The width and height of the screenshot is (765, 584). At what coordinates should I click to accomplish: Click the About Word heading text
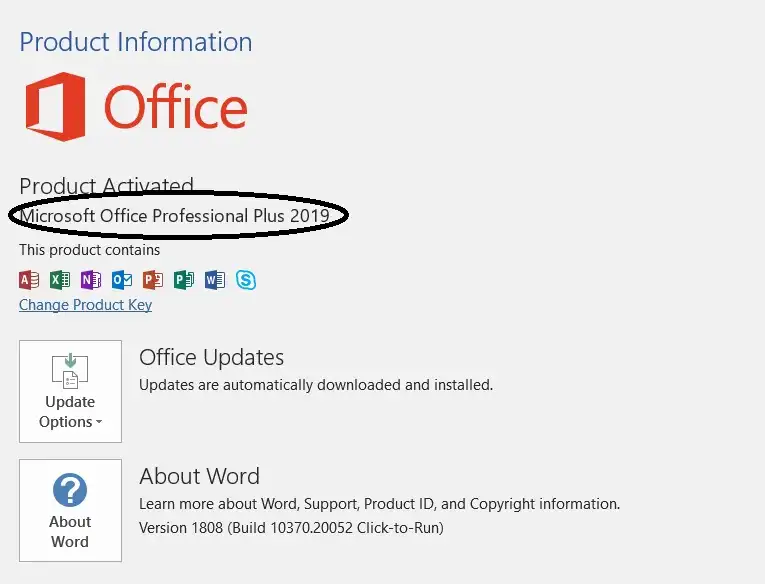pyautogui.click(x=199, y=476)
